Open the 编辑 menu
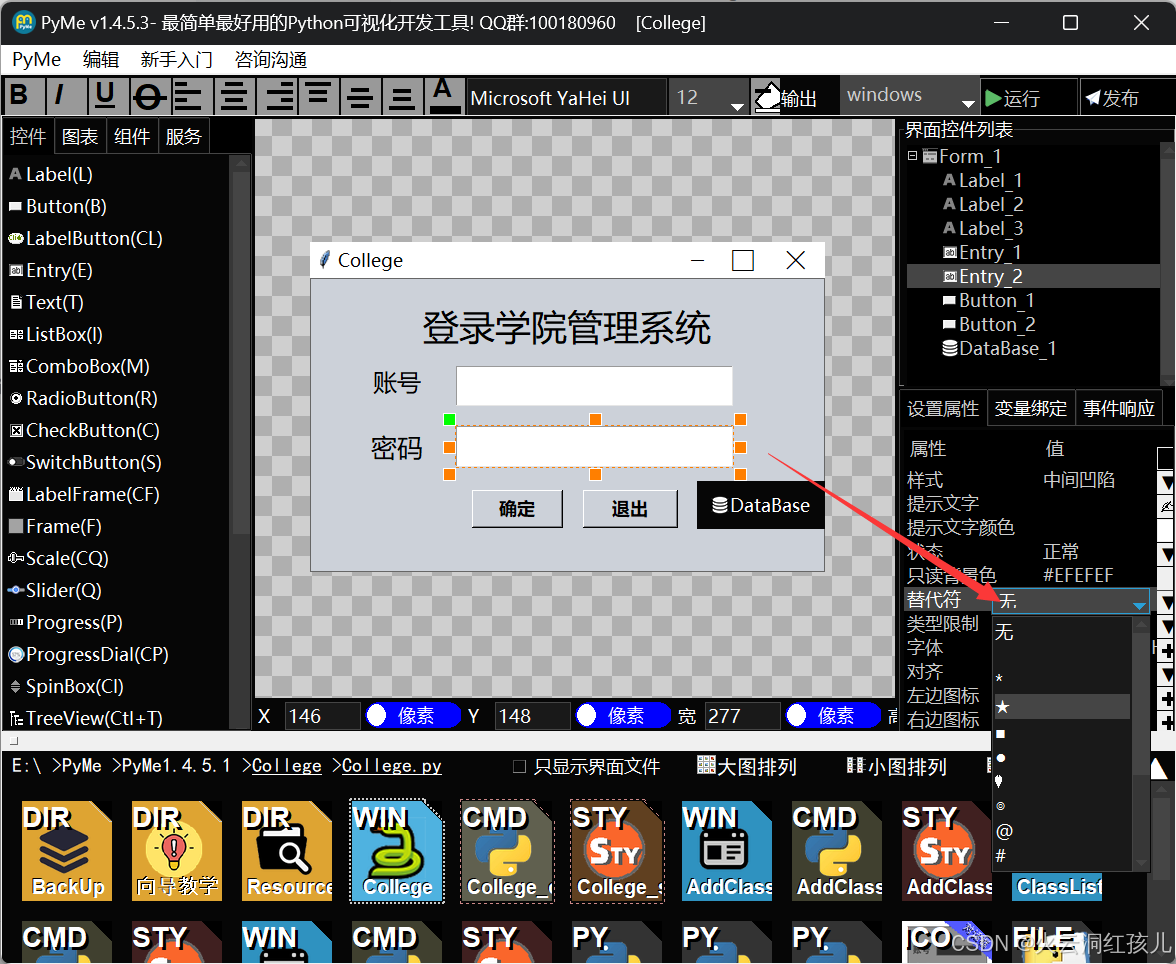 101,59
